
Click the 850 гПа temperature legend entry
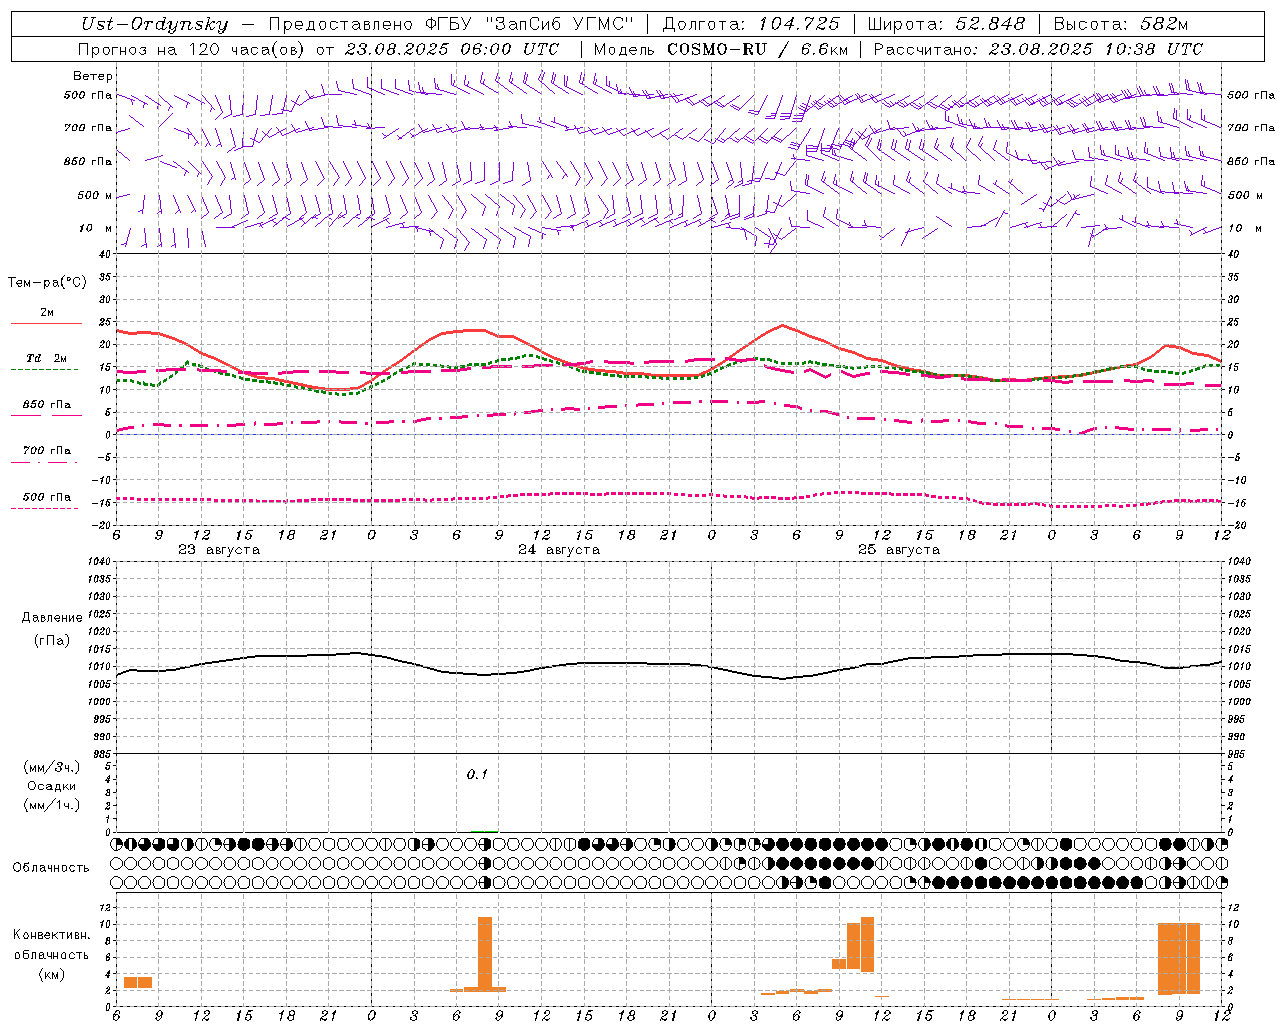click(46, 405)
